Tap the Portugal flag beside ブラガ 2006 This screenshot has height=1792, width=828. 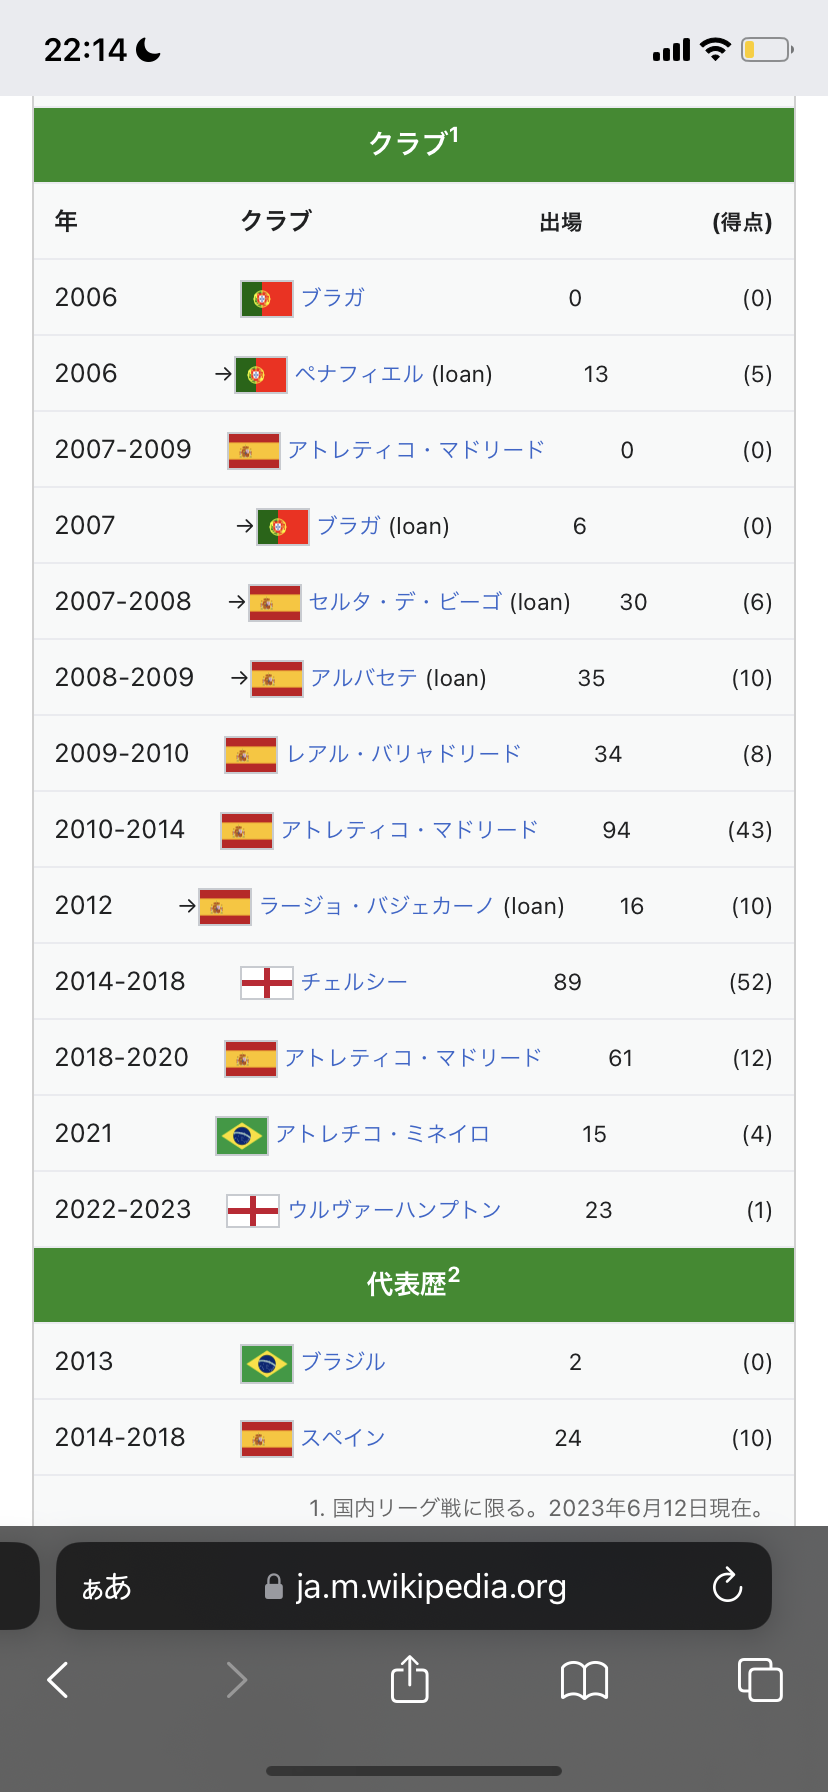click(x=267, y=299)
